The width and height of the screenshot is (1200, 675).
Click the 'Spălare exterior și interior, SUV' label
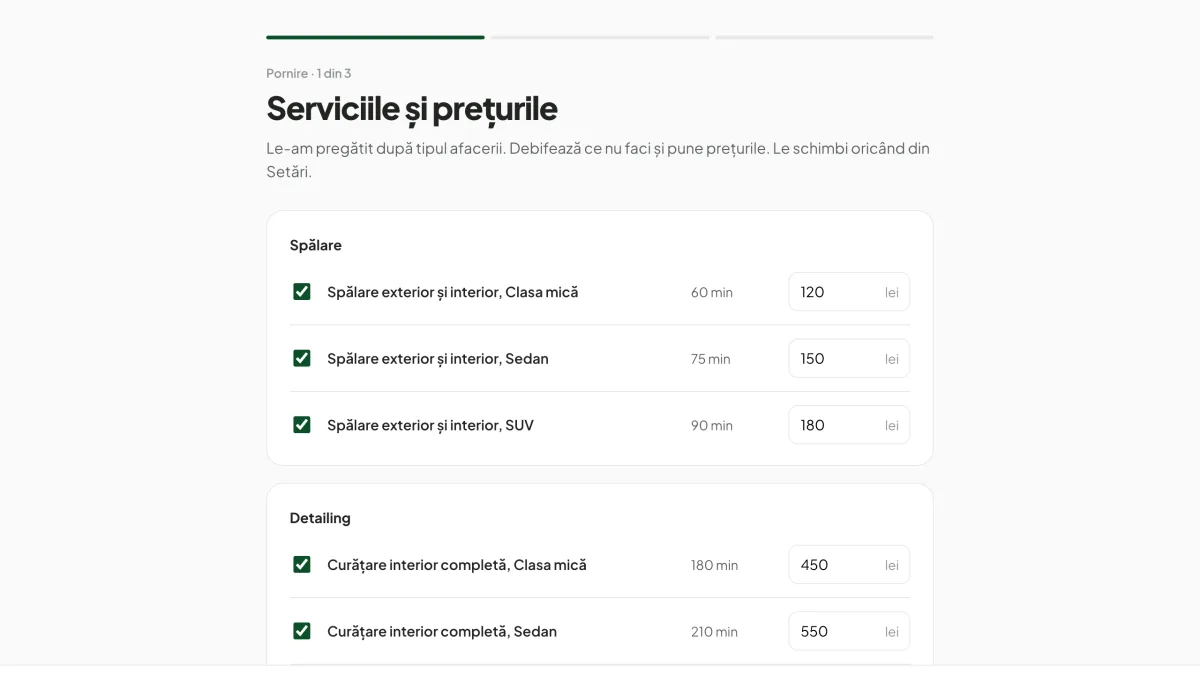[x=430, y=425]
